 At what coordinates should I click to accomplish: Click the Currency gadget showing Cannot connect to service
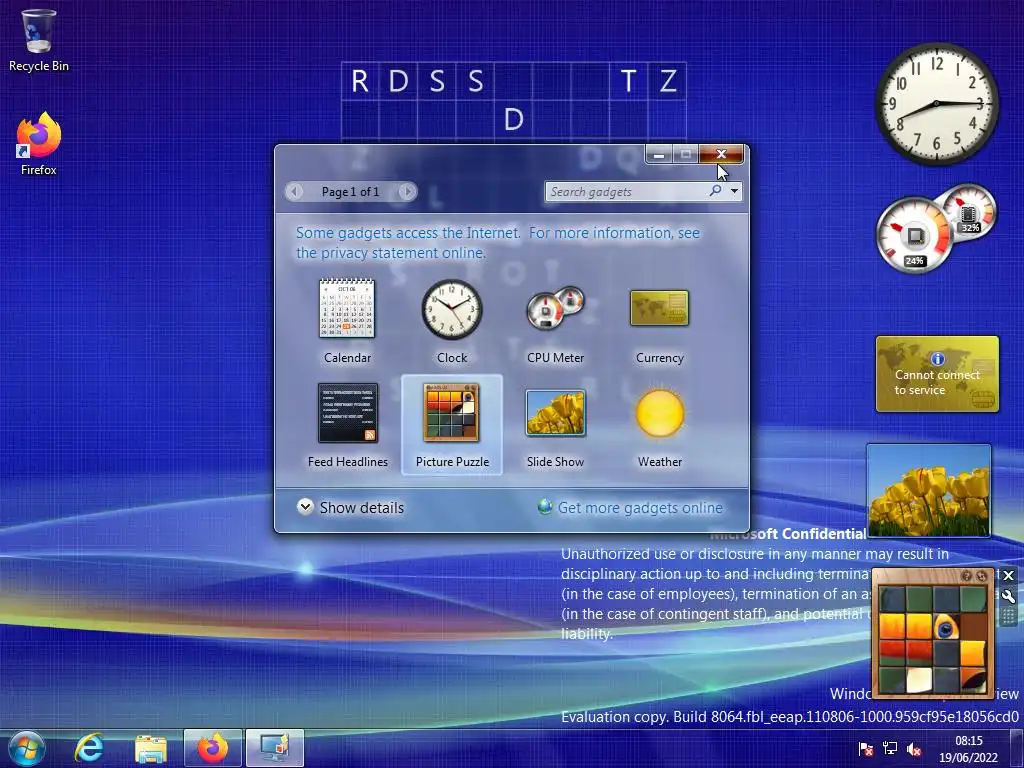(x=937, y=374)
